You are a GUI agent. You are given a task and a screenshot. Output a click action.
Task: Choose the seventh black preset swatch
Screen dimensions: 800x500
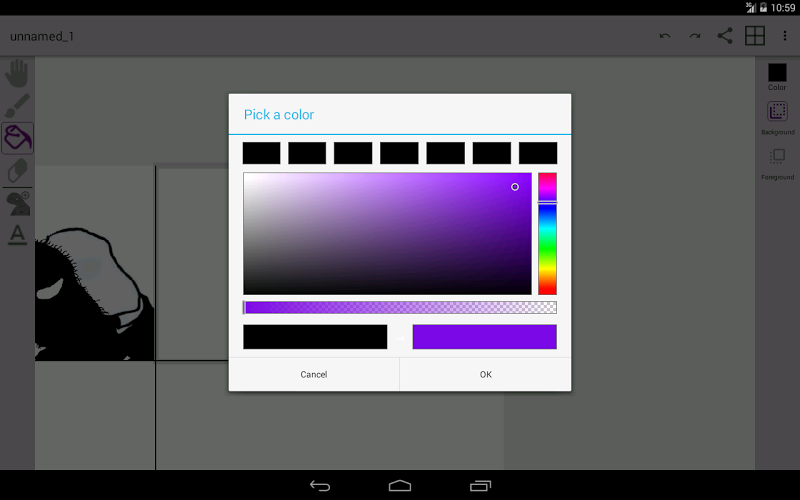tap(538, 153)
